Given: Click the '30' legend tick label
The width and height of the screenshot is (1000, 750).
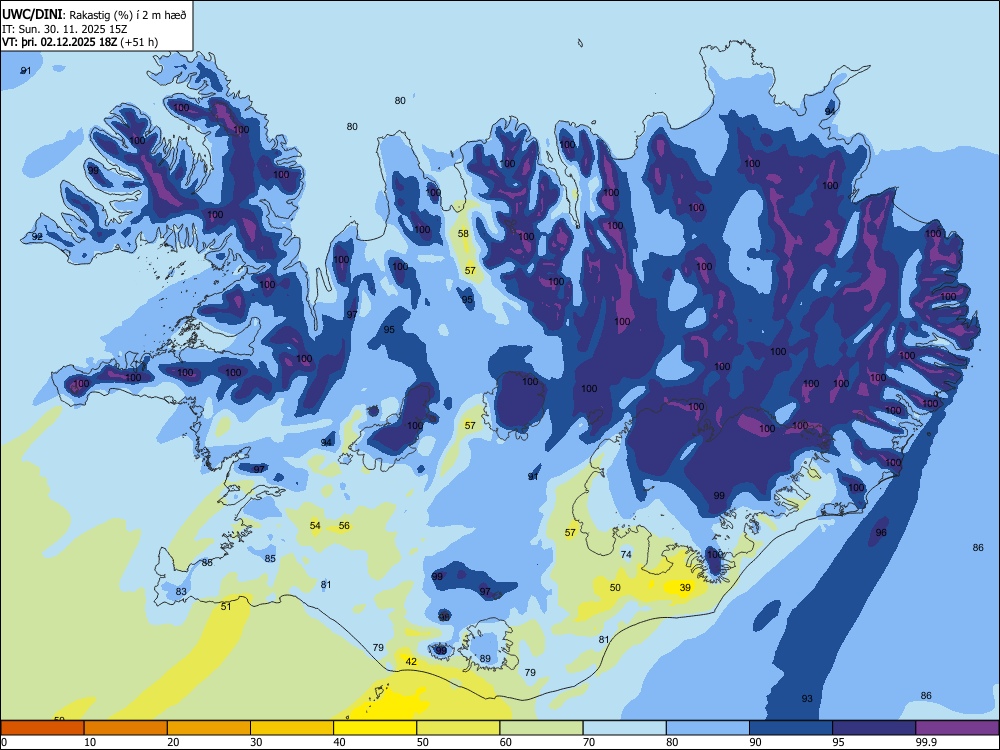Looking at the screenshot, I should click(256, 742).
